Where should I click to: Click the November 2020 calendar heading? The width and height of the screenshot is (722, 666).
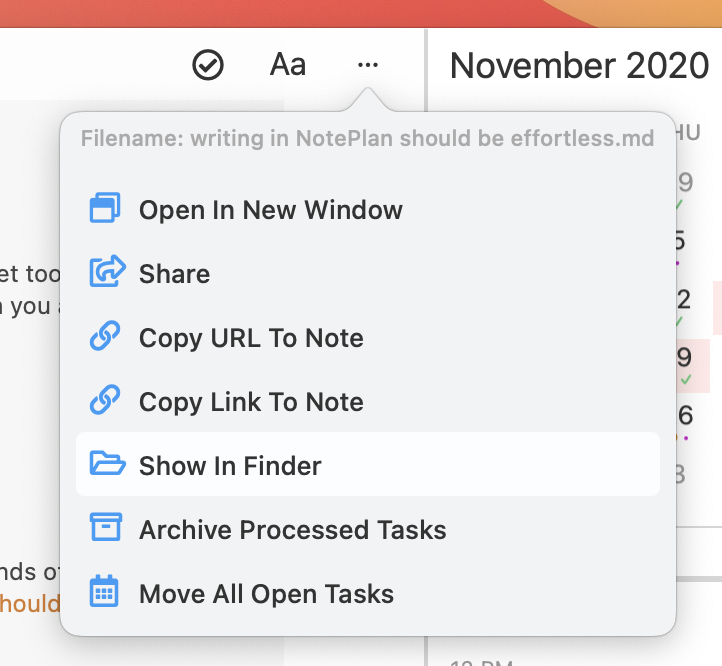click(x=579, y=65)
